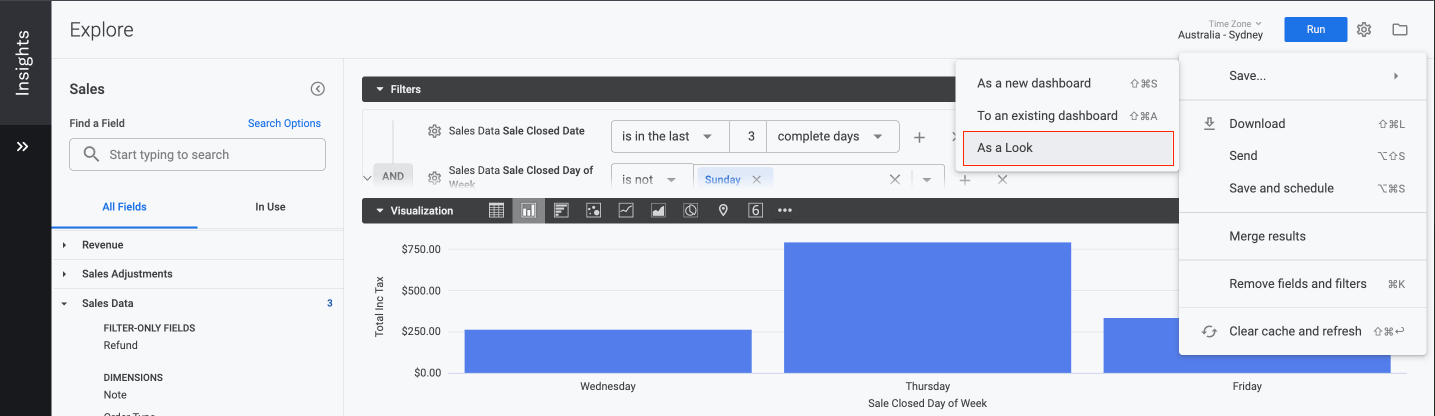Image resolution: width=1435 pixels, height=416 pixels.
Task: Collapse the filter group chevron beside AND
Action: coord(367,177)
